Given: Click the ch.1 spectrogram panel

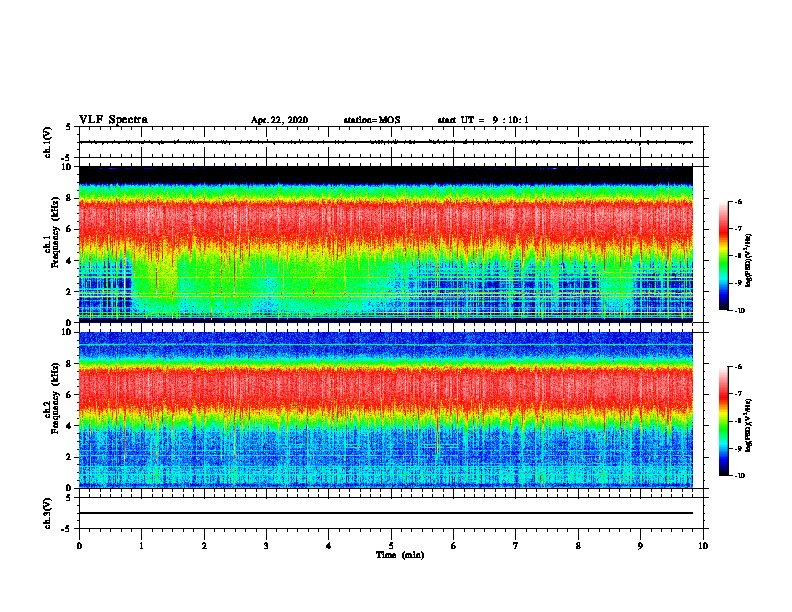Looking at the screenshot, I should tap(386, 244).
